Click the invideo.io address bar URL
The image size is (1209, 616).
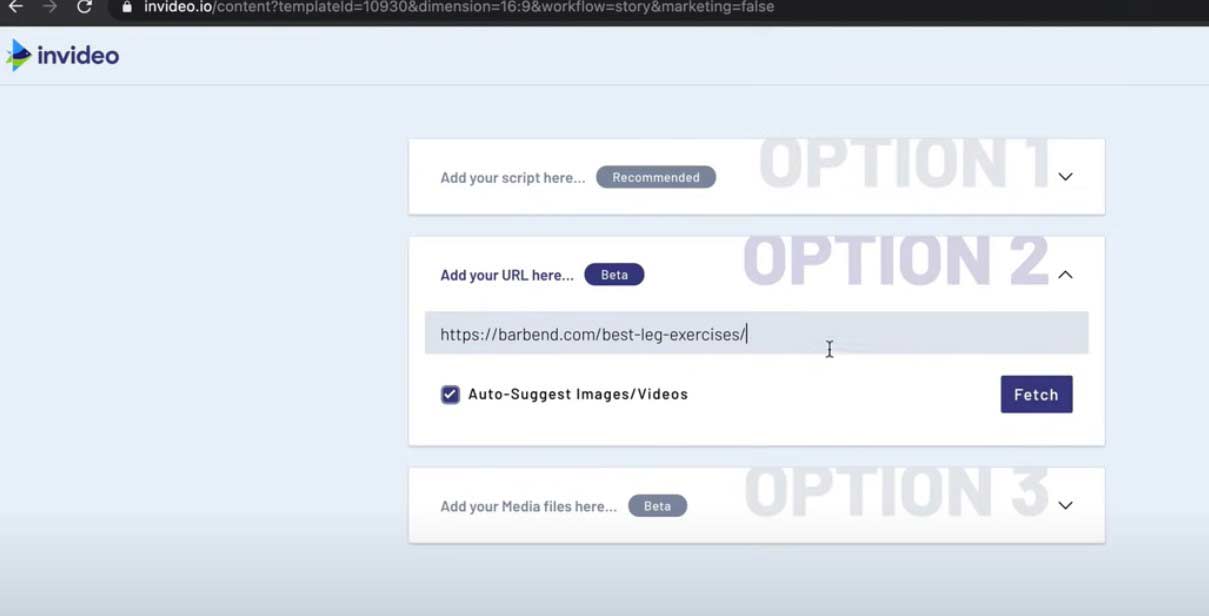point(458,7)
